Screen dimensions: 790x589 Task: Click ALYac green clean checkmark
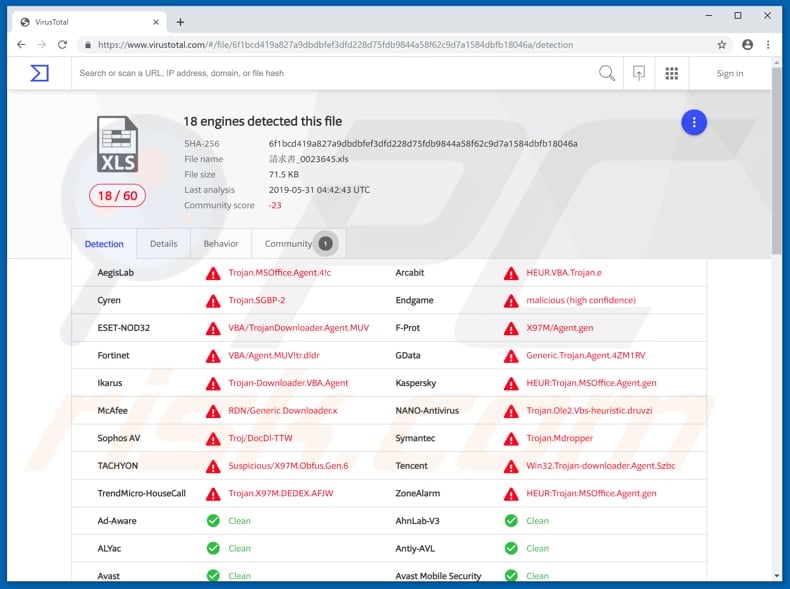coord(213,548)
